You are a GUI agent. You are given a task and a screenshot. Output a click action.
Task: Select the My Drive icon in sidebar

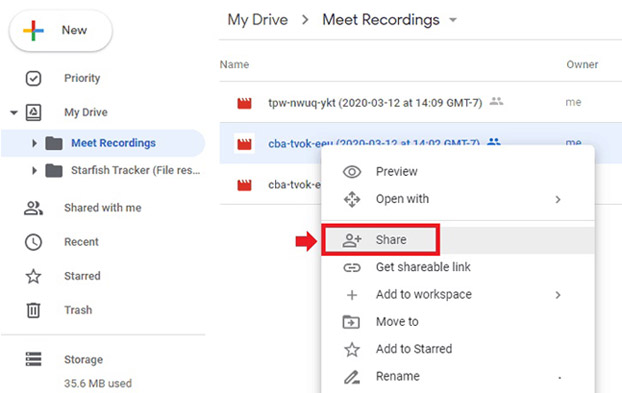tap(33, 112)
